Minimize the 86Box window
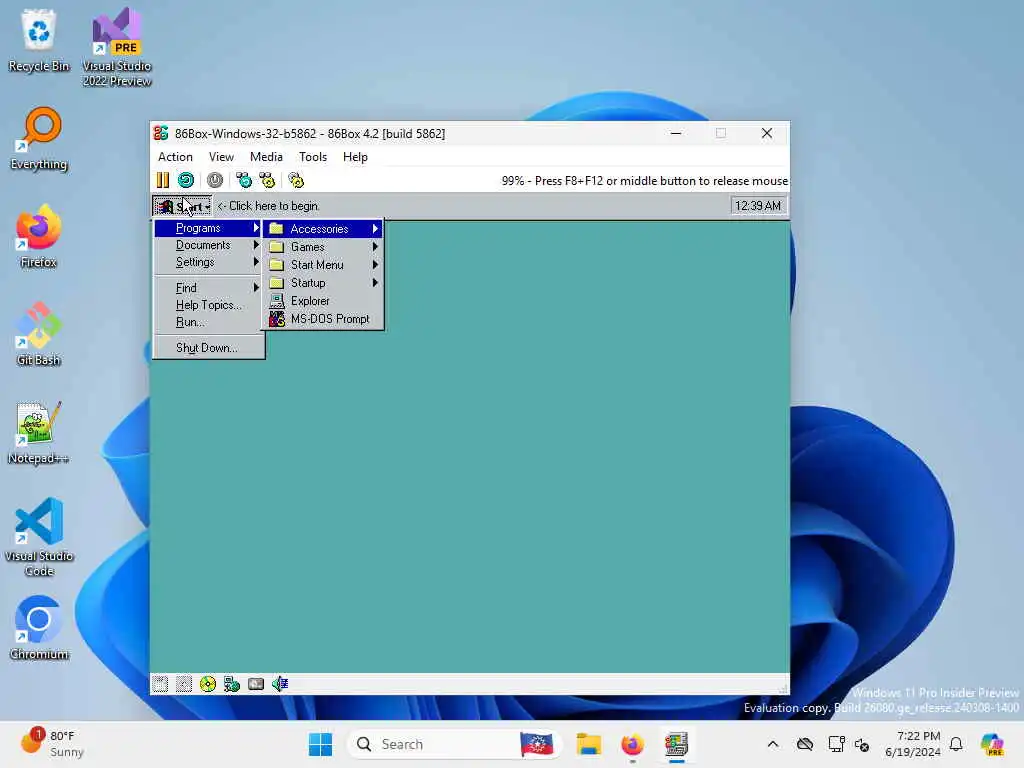1024x768 pixels. tap(676, 133)
